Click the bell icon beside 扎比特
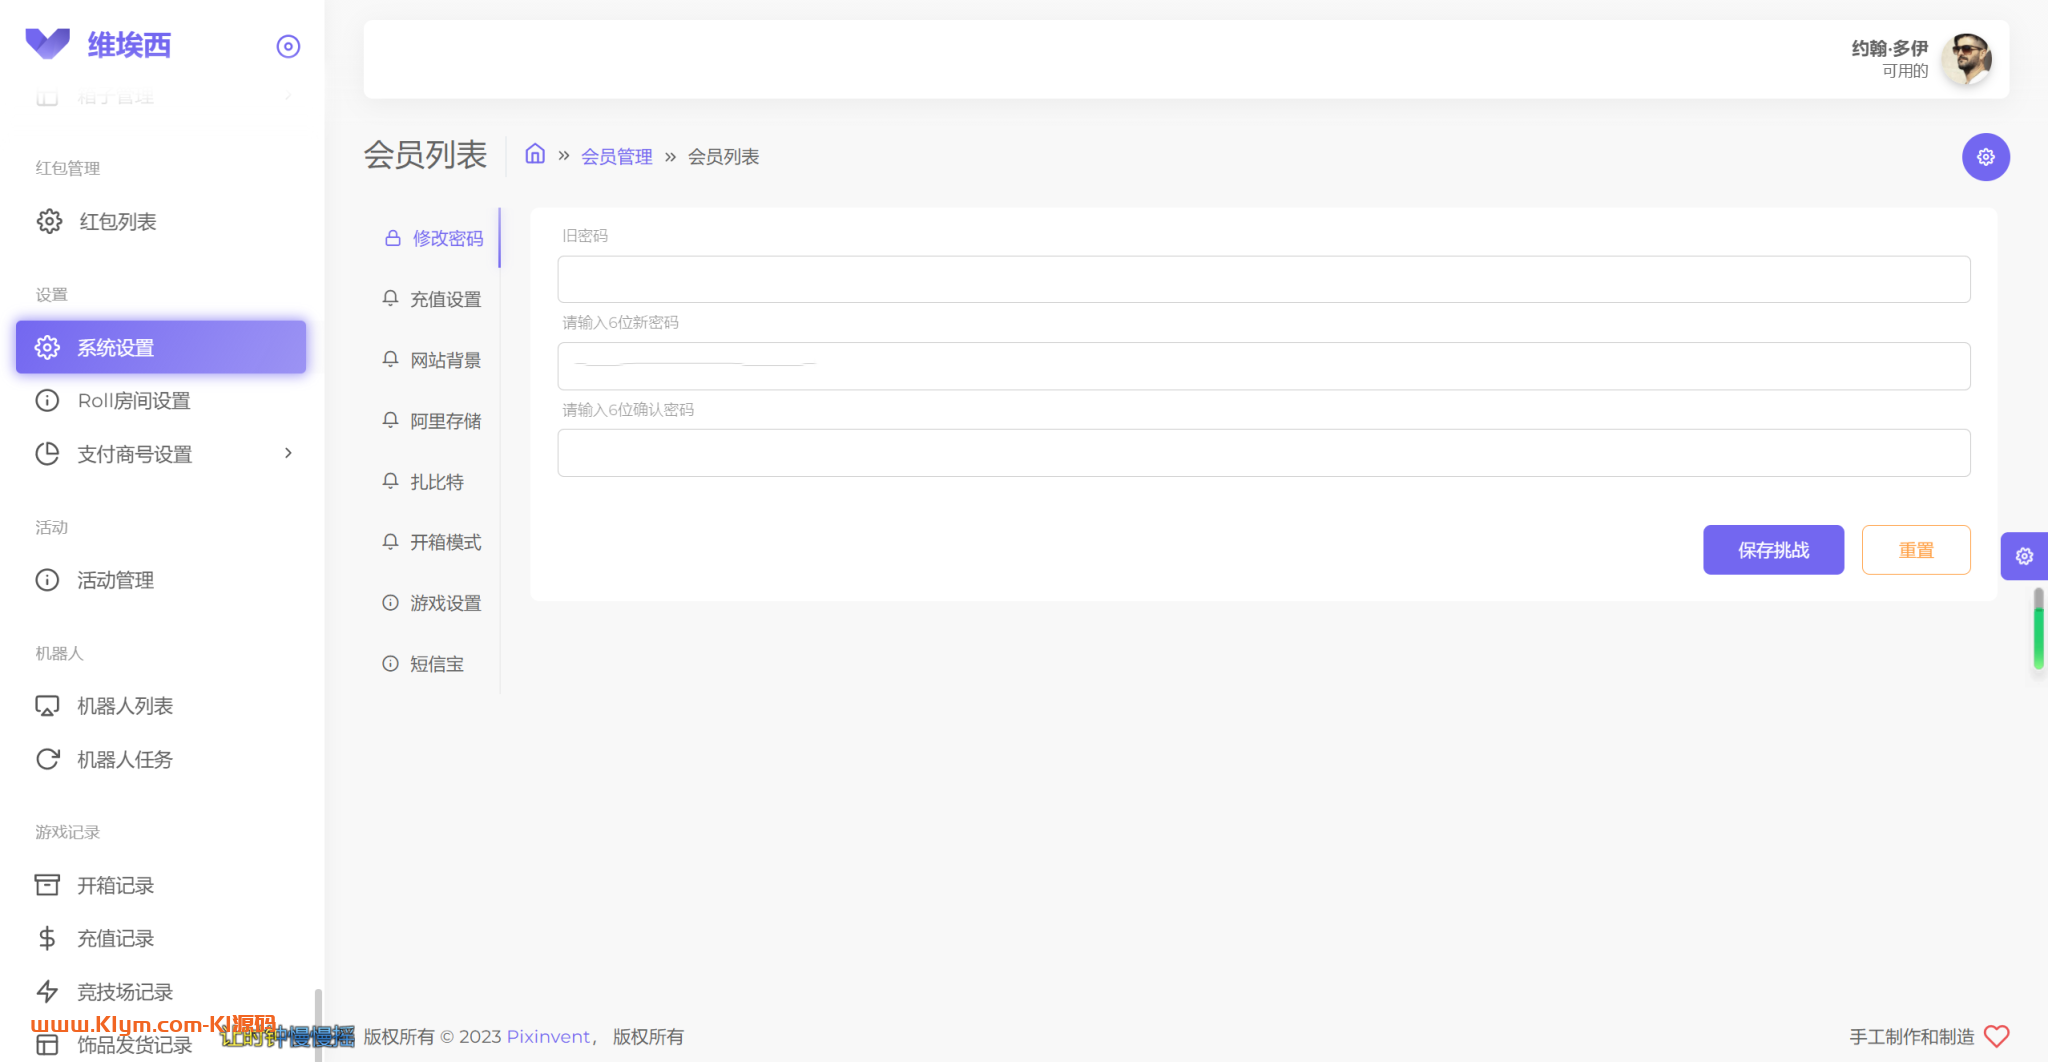 (x=391, y=481)
